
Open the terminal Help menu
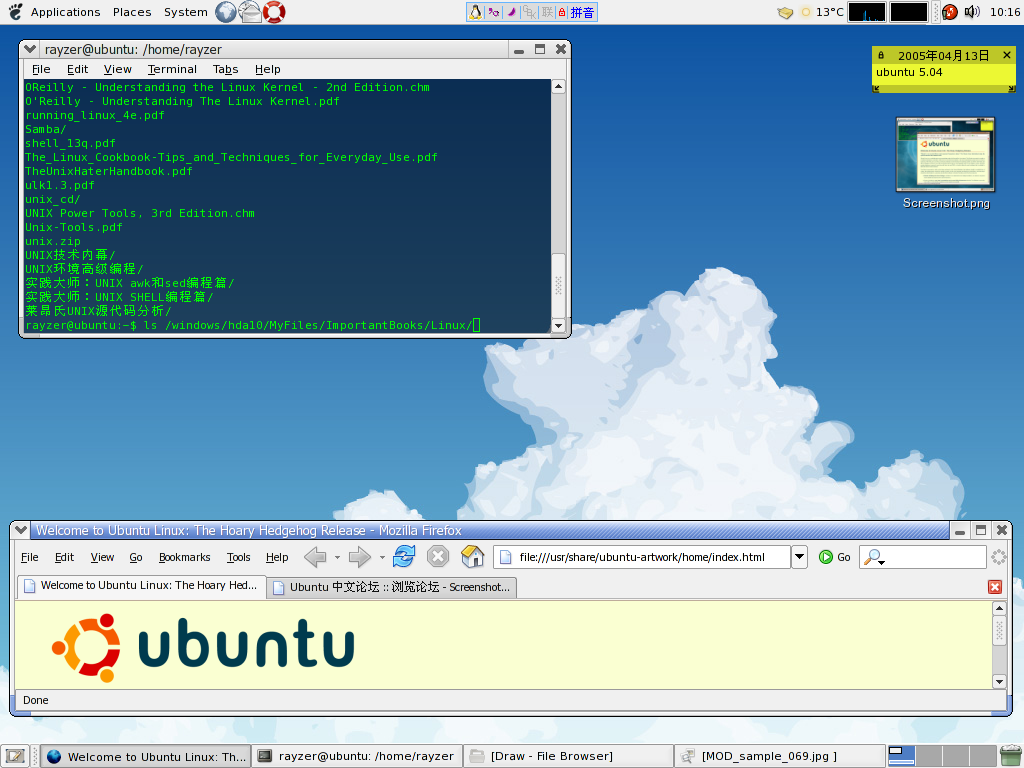point(268,69)
